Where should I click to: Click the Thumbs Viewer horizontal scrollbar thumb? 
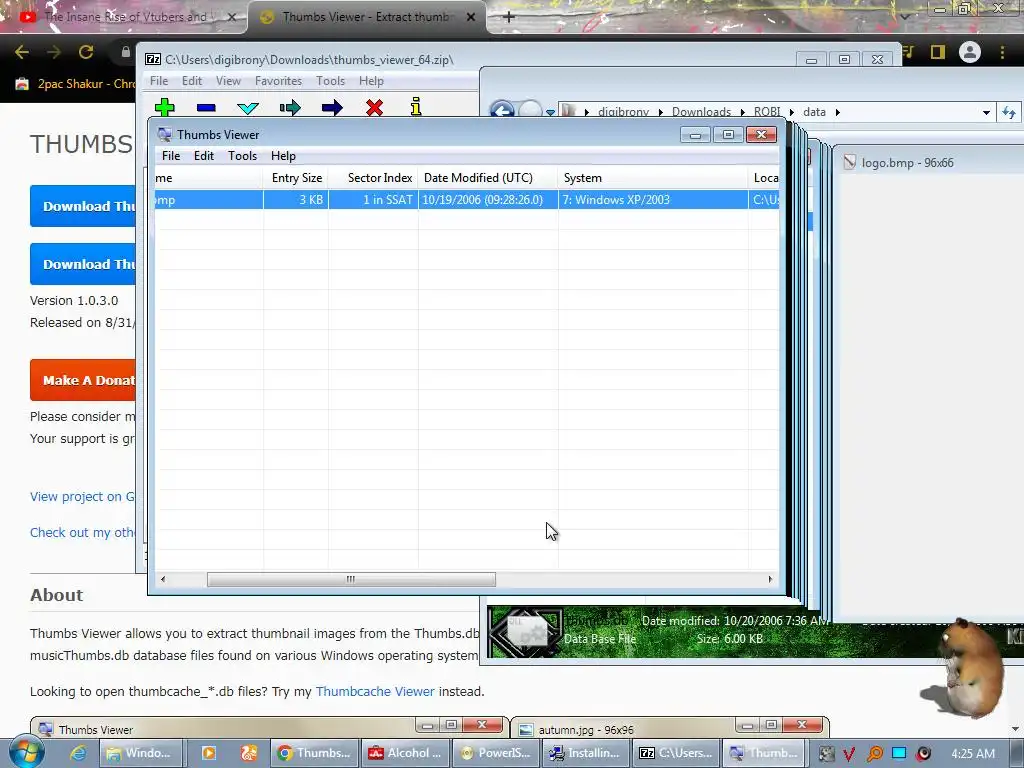pos(351,579)
